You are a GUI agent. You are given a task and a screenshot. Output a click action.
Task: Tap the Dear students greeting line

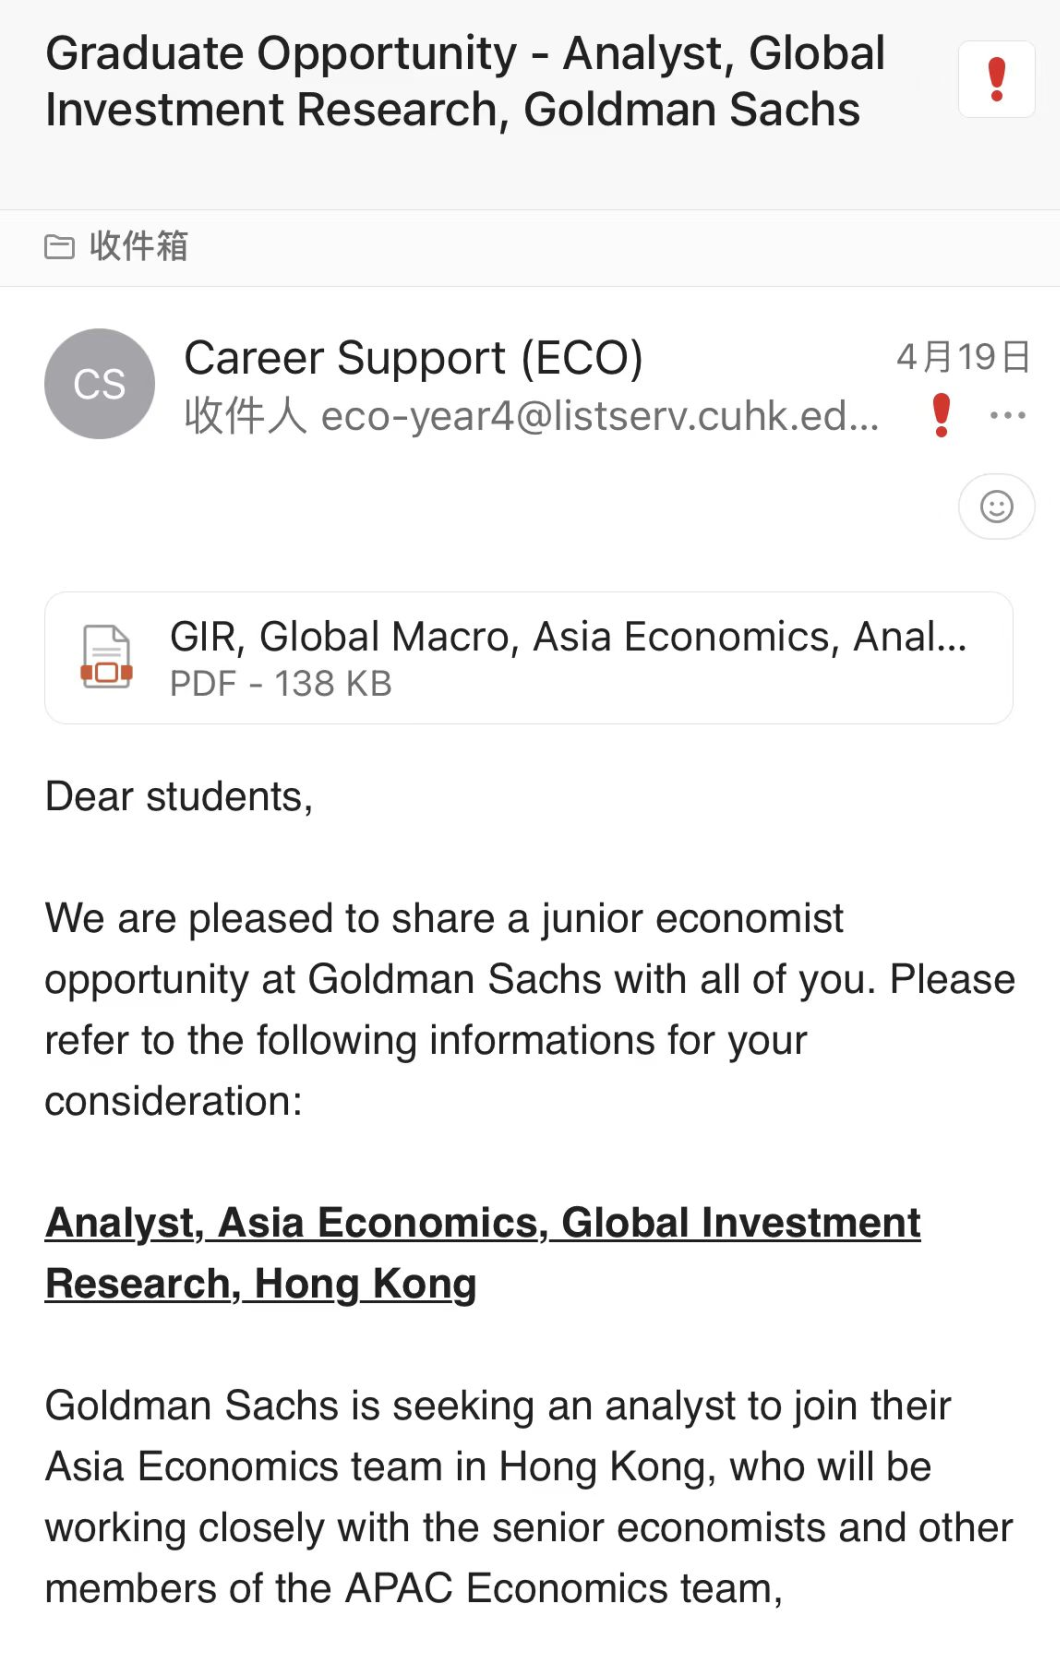[179, 797]
